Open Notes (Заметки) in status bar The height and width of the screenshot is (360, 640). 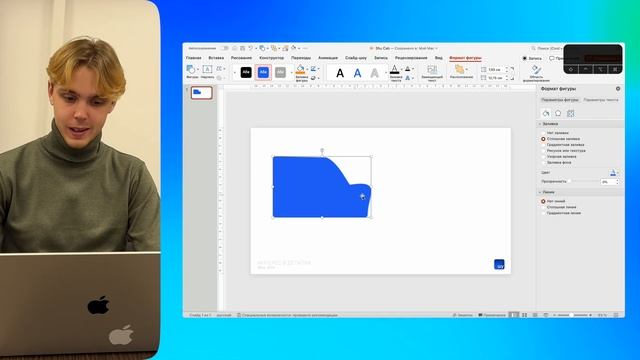(x=462, y=315)
